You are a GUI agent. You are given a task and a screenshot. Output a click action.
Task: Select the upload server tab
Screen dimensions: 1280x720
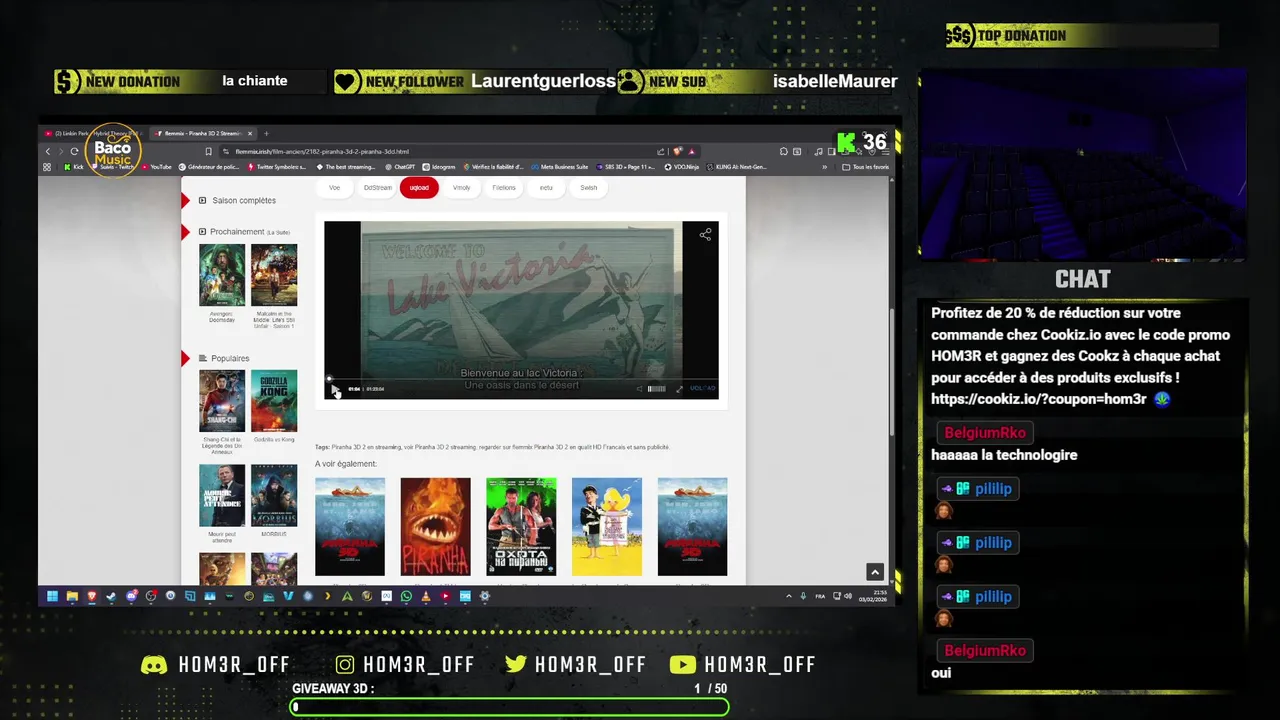419,187
